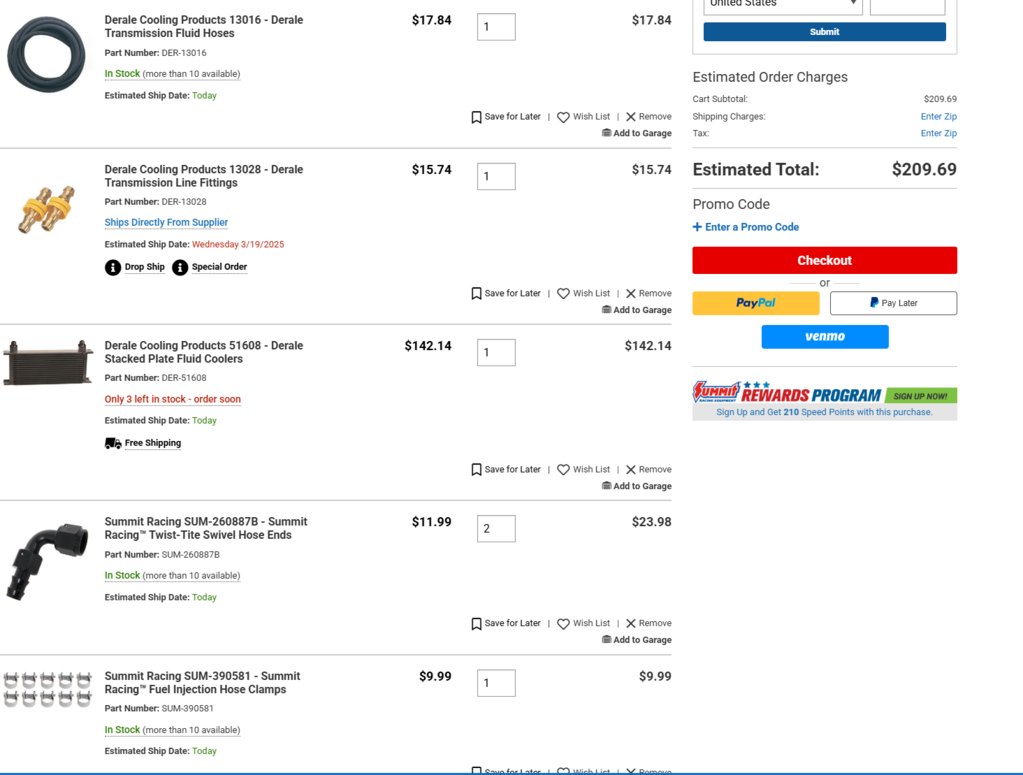Screen dimensions: 1023x775
Task: Edit quantity field for Derale Transmission Fluid Hoses
Action: coord(496,27)
